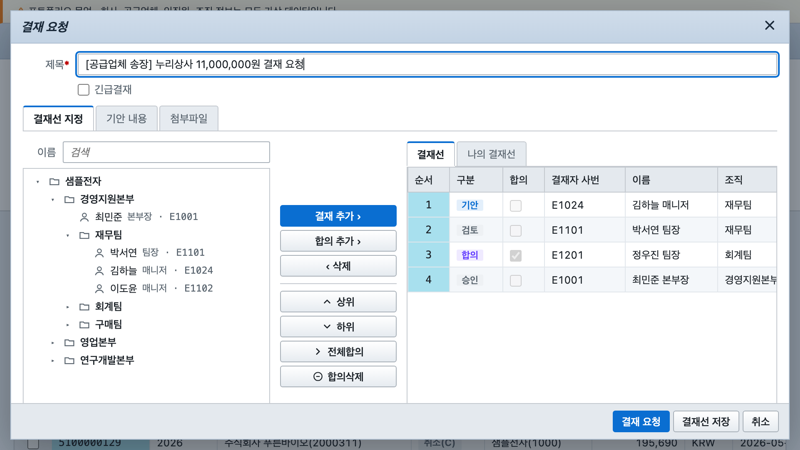Screen dimensions: 800x450
Task: Switch to the 결재선 지정 tab
Action: [58, 119]
